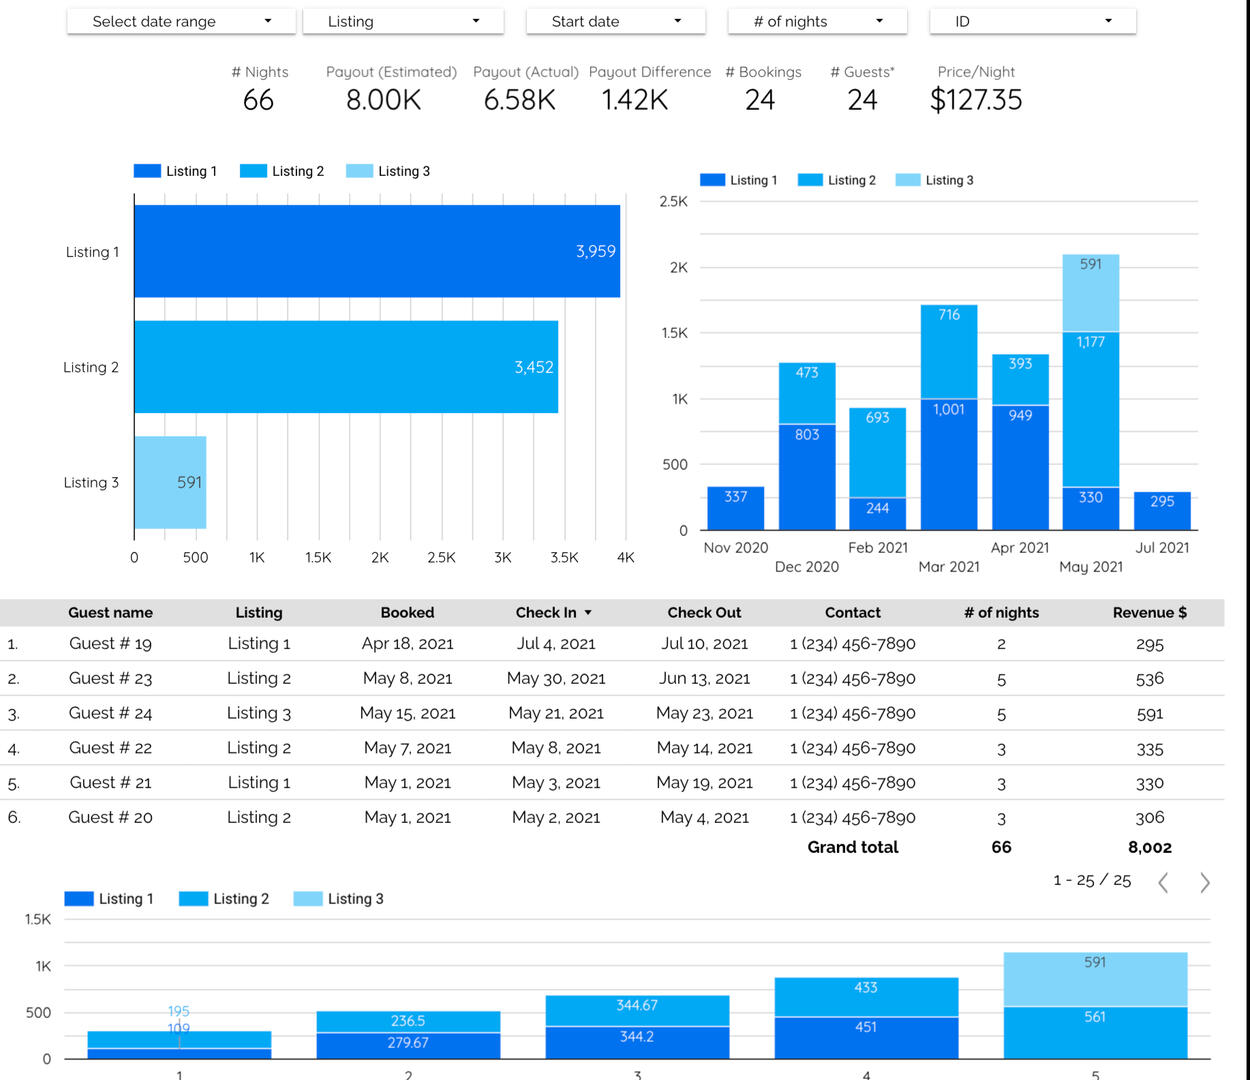Click the Listing 1 horizontal bar showing 3,959
This screenshot has height=1080, width=1250.
coord(377,251)
